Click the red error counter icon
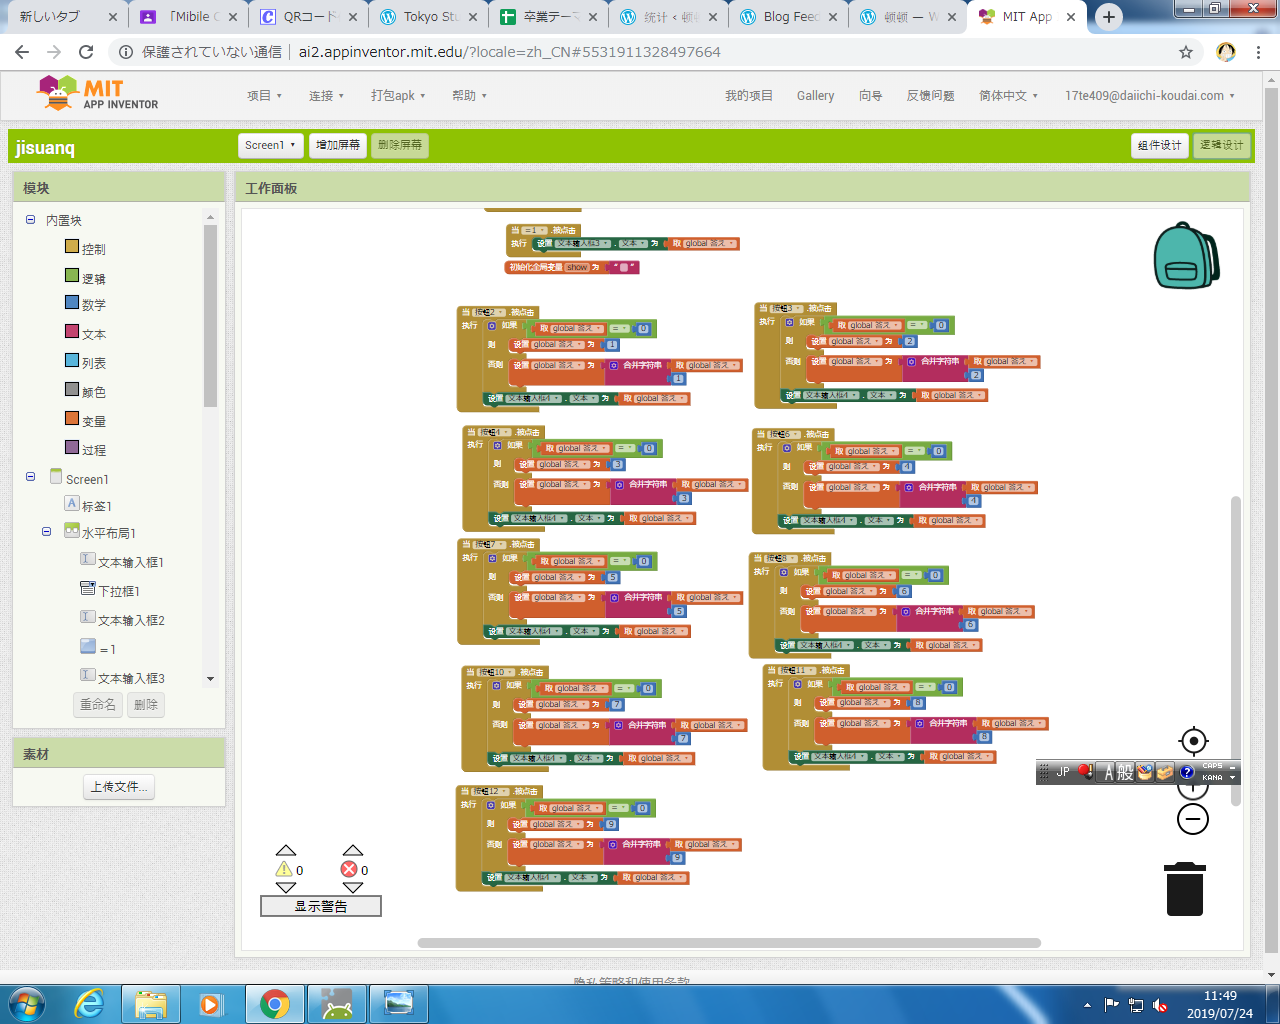The height and width of the screenshot is (1024, 1280). click(x=349, y=869)
